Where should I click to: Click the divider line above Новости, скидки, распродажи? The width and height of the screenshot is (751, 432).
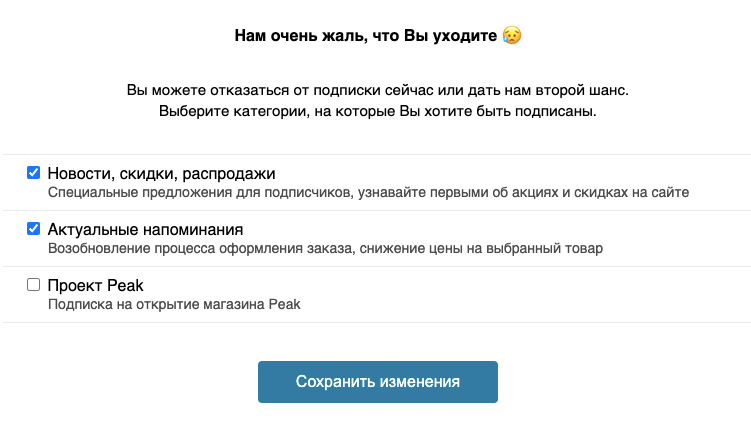(377, 154)
